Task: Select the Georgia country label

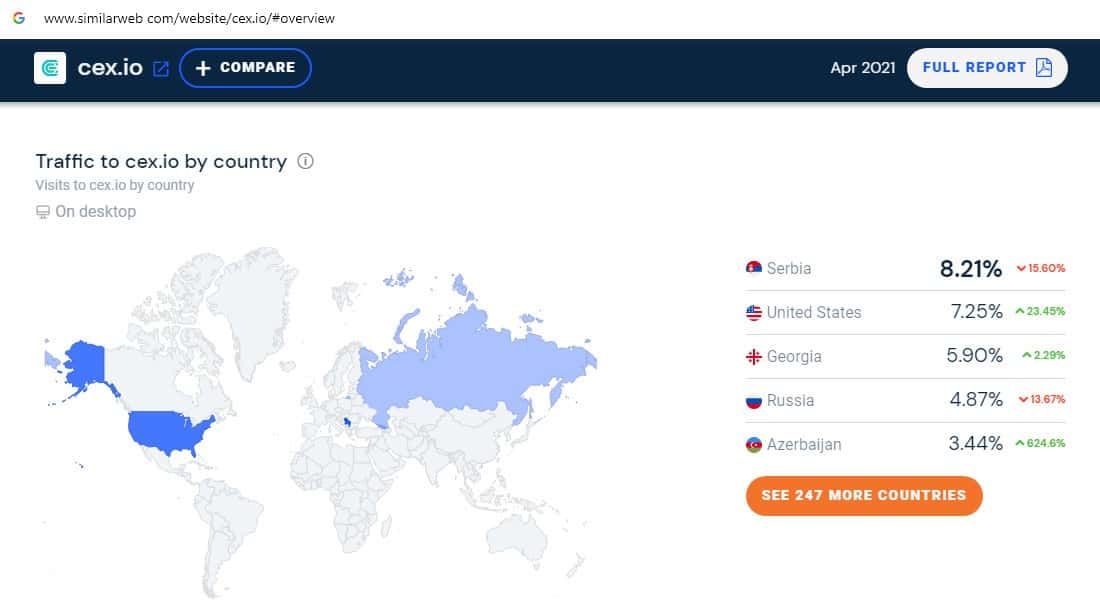Action: (793, 356)
